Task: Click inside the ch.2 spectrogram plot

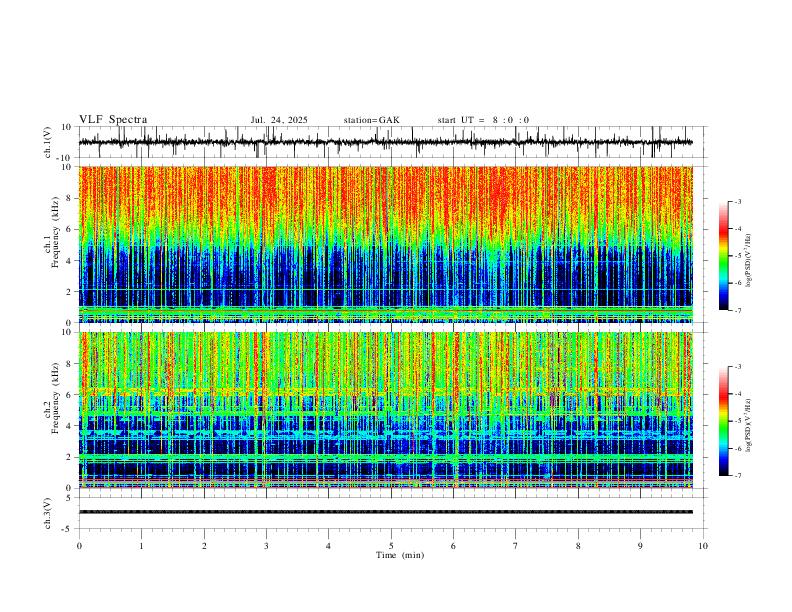Action: pos(385,410)
